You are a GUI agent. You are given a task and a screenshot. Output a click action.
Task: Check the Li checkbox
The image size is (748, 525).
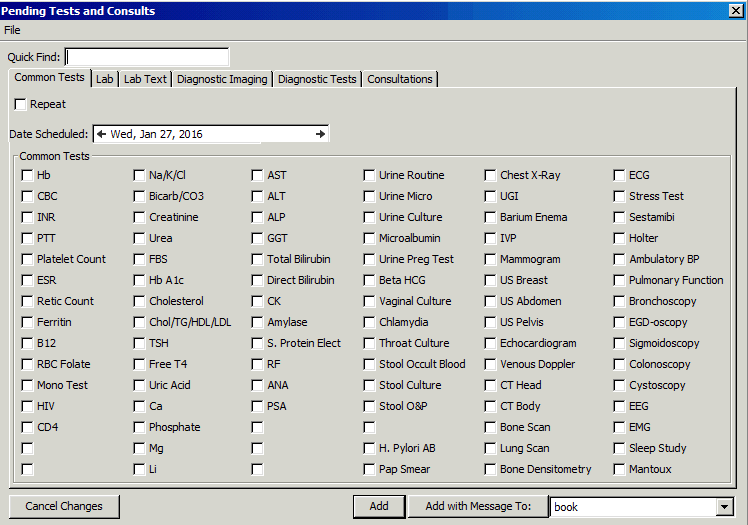pyautogui.click(x=139, y=469)
